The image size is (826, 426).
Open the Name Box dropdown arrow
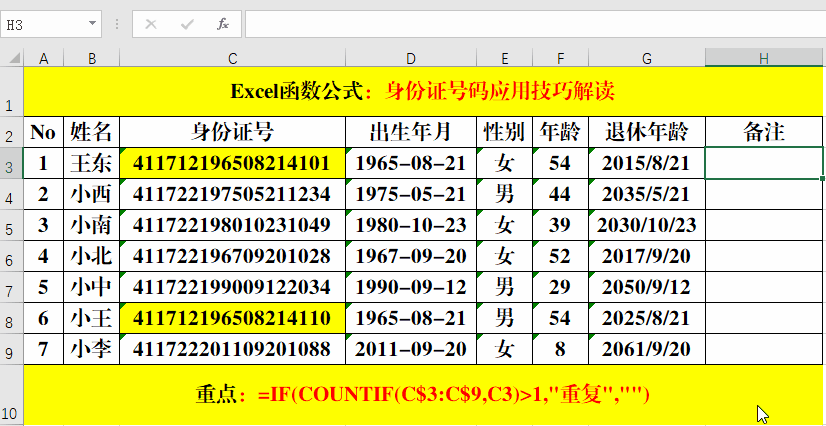click(x=92, y=24)
